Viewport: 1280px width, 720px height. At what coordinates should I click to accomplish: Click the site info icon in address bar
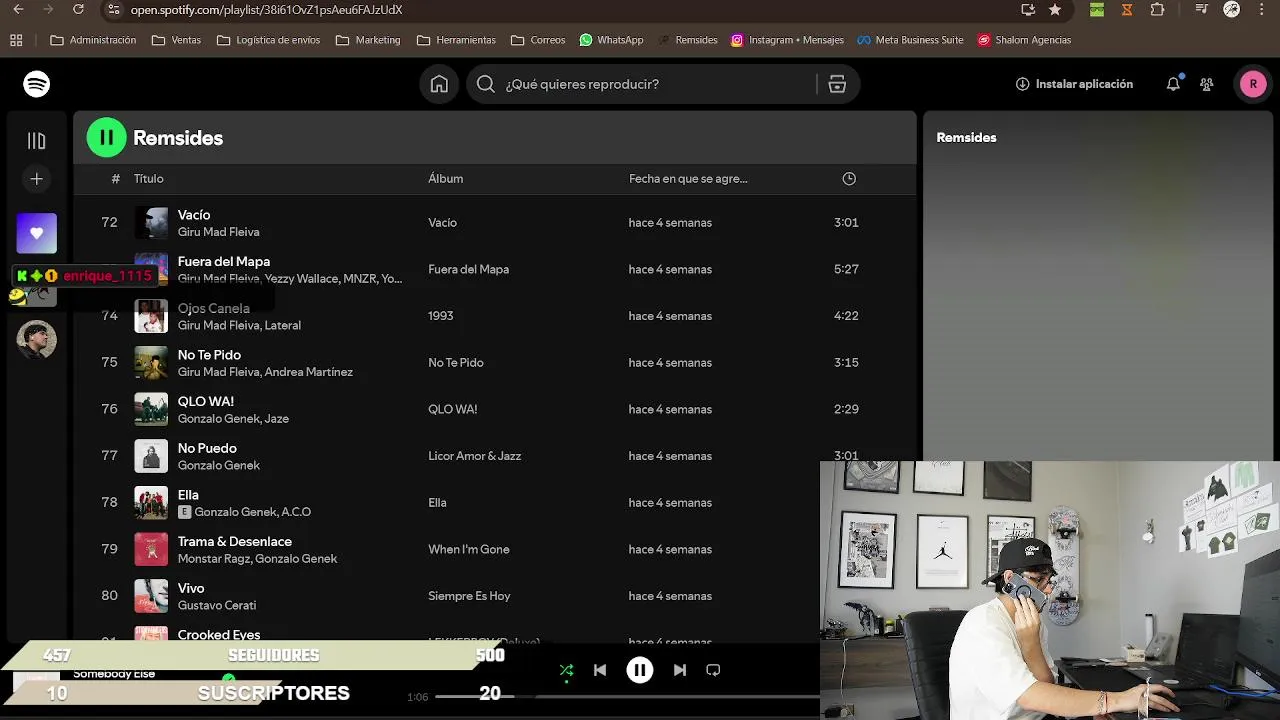tap(114, 10)
